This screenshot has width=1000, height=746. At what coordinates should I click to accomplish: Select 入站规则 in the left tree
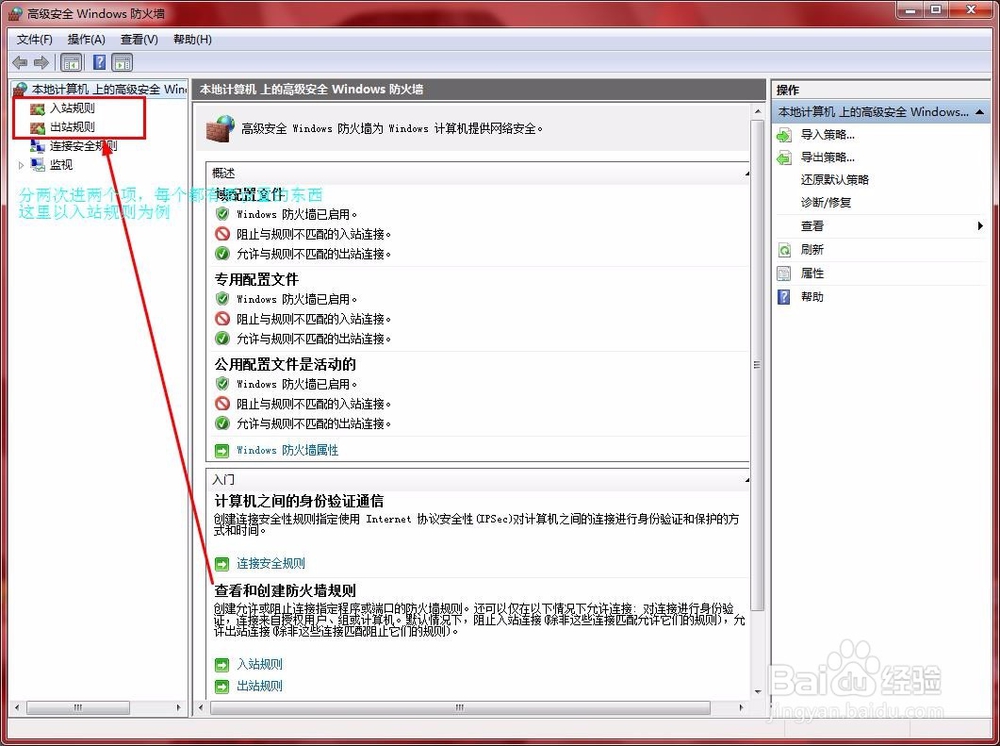(x=73, y=108)
